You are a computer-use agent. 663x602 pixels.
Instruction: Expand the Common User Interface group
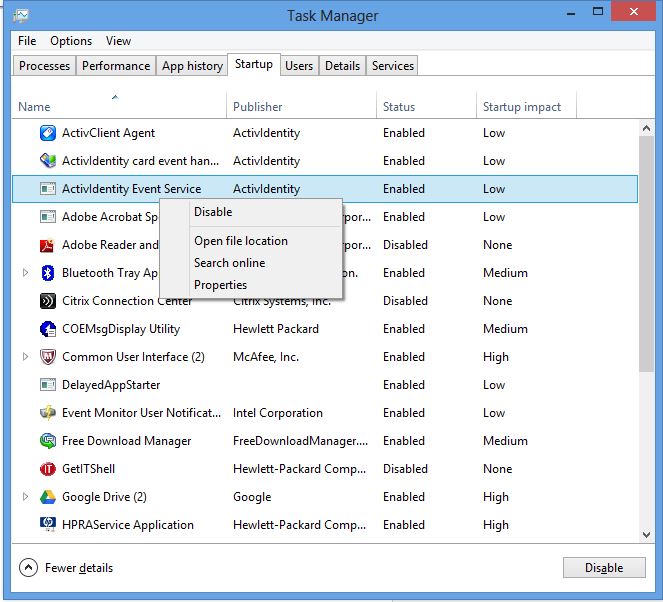coord(26,357)
